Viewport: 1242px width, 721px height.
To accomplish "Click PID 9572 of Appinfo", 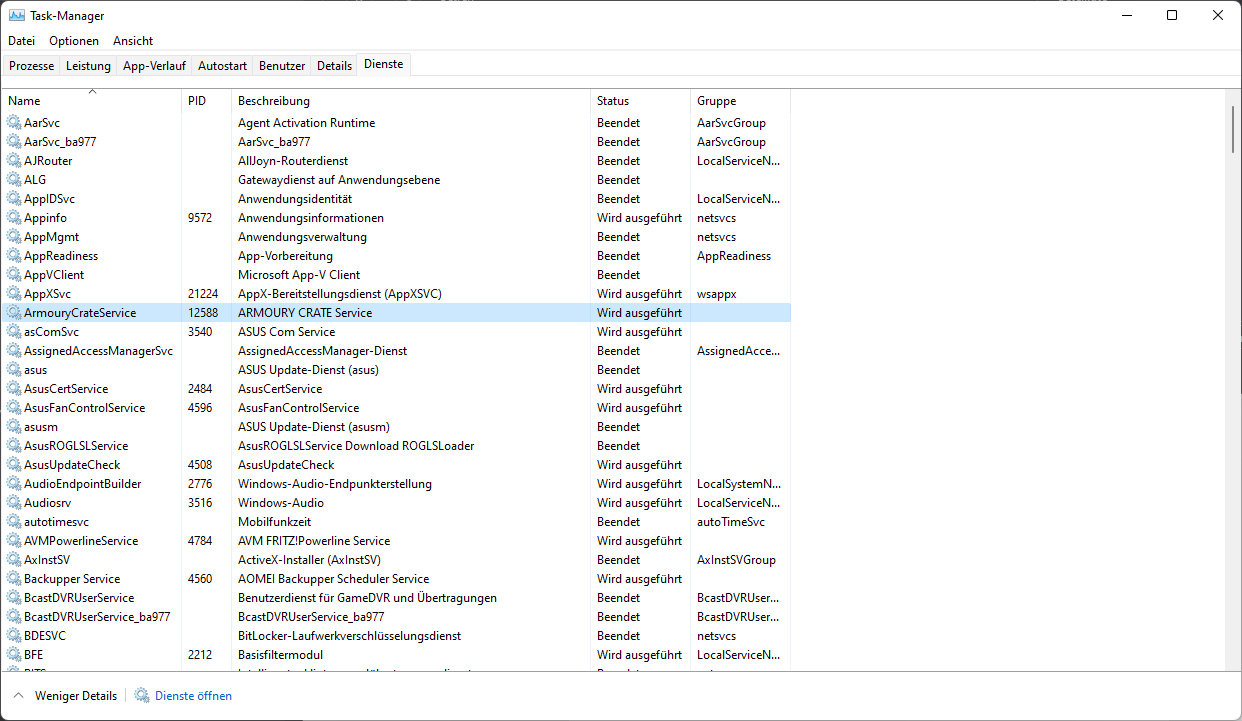I will [202, 218].
